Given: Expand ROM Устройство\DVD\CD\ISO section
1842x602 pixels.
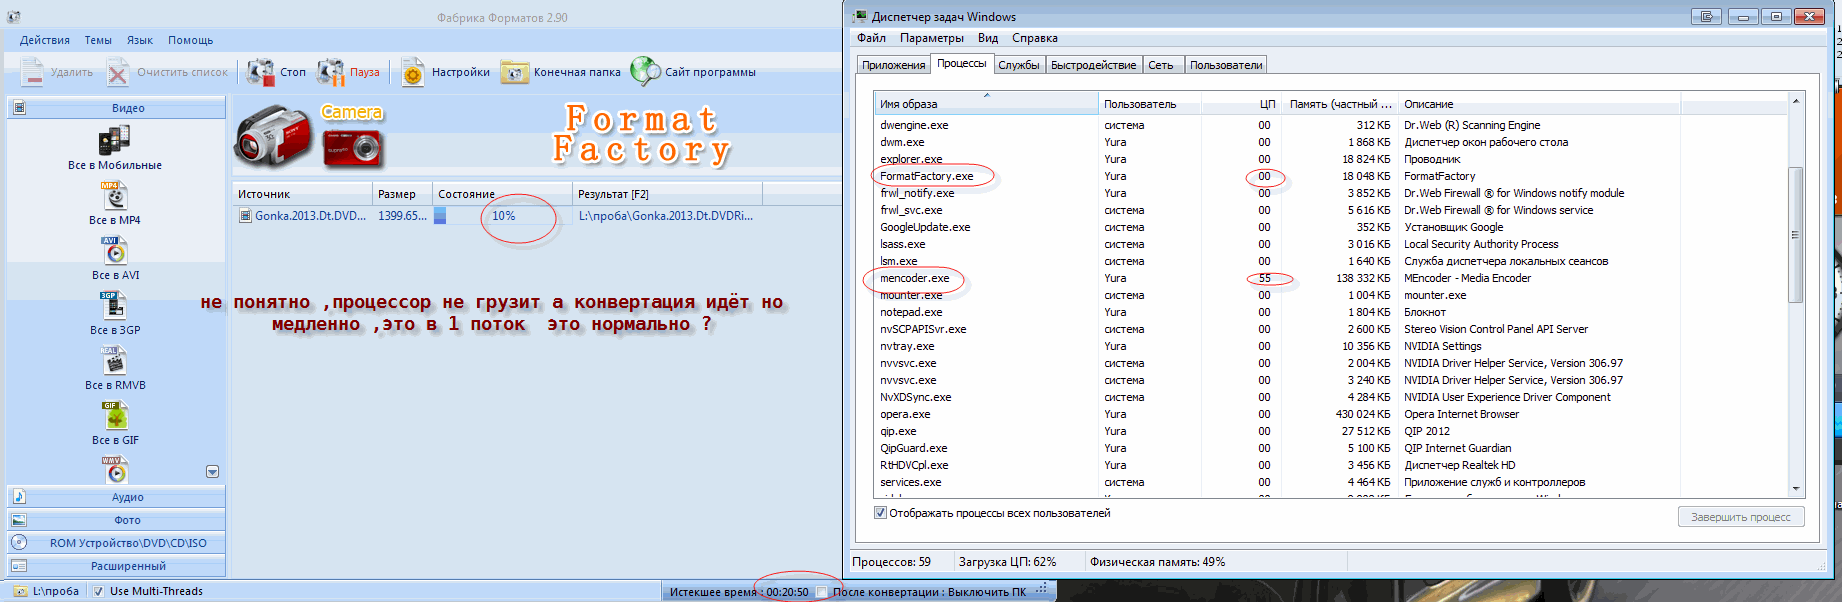Looking at the screenshot, I should click(116, 543).
